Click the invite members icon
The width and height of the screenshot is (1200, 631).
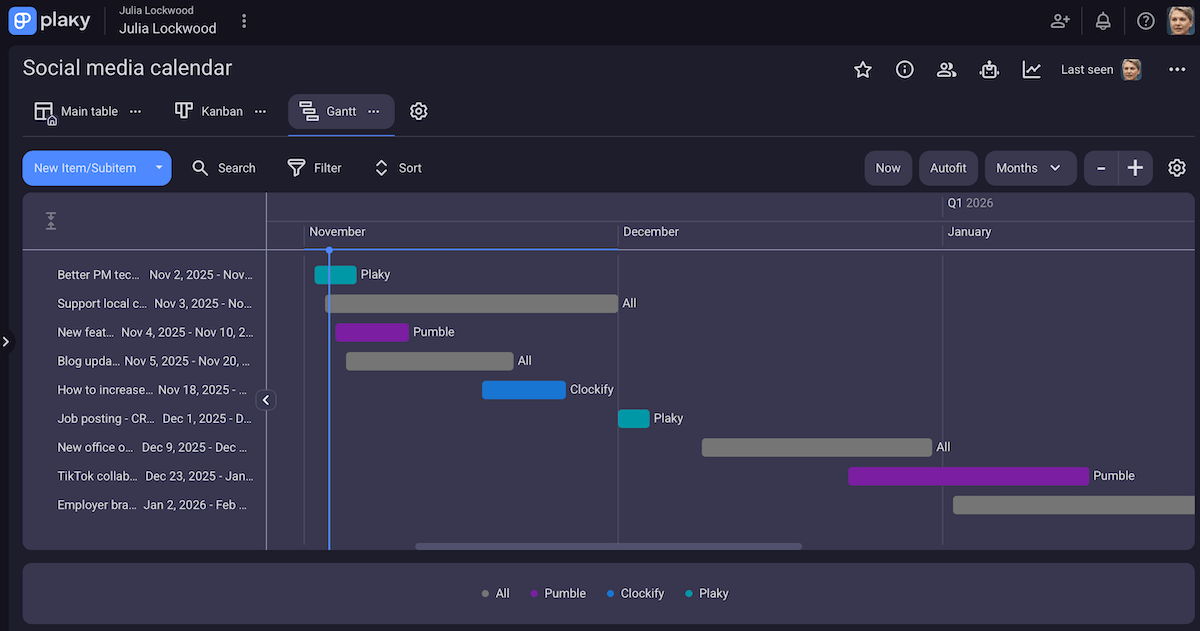tap(1059, 20)
